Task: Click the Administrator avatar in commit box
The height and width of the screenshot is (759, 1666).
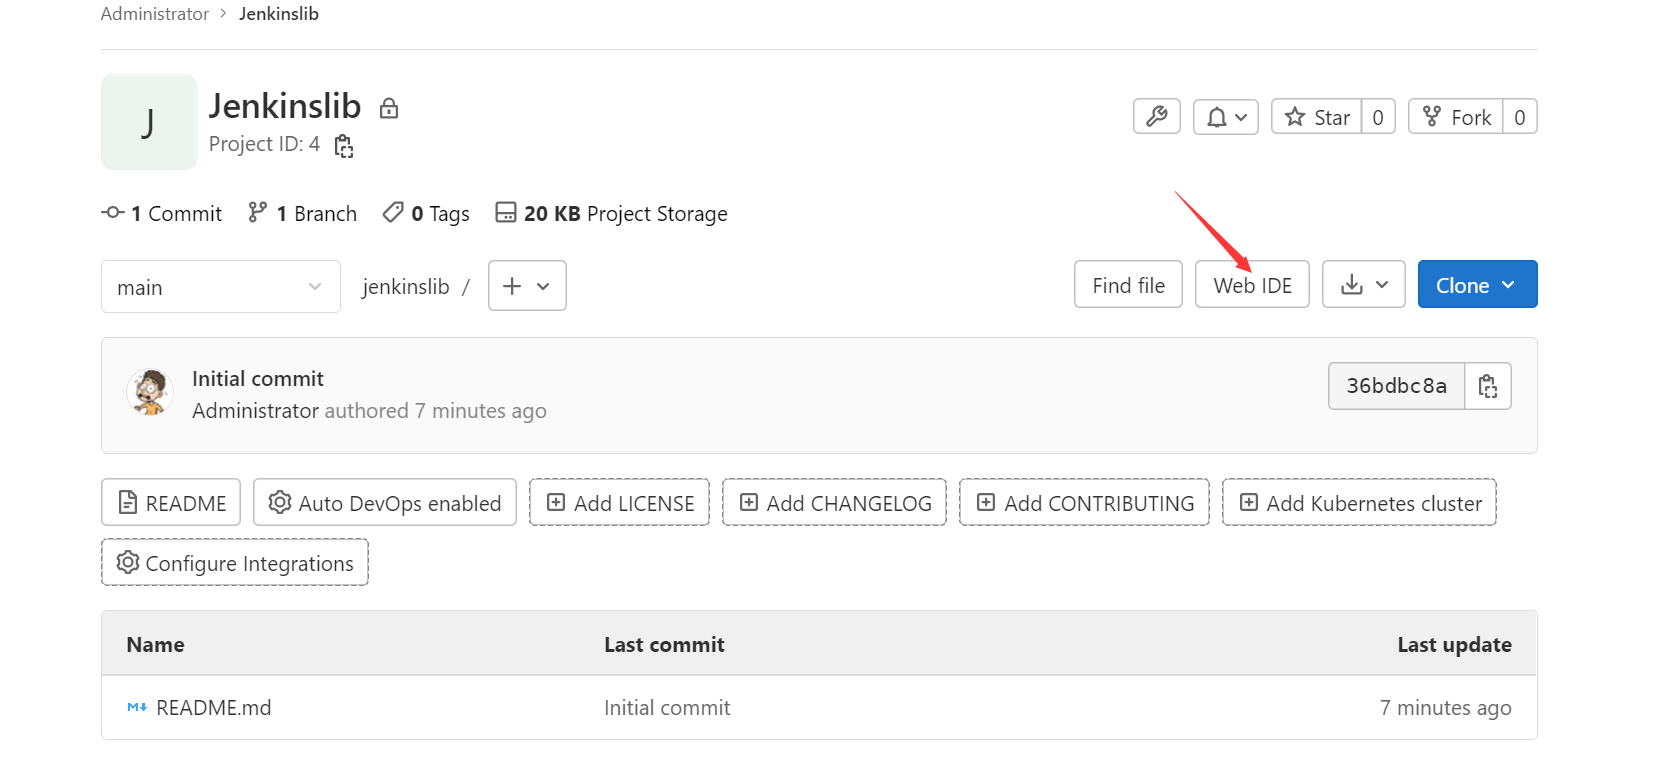Action: point(150,392)
